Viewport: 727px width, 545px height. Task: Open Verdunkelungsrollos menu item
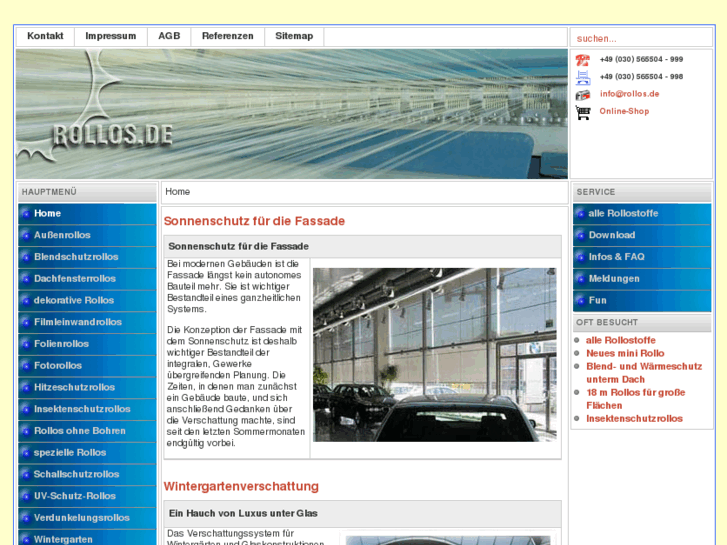click(x=87, y=518)
